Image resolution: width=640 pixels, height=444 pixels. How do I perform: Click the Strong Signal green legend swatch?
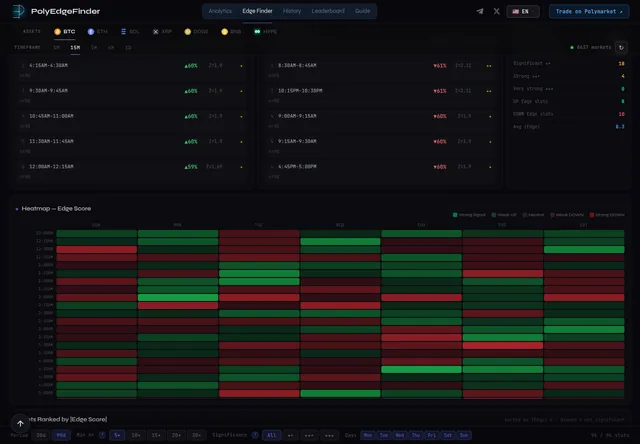455,215
